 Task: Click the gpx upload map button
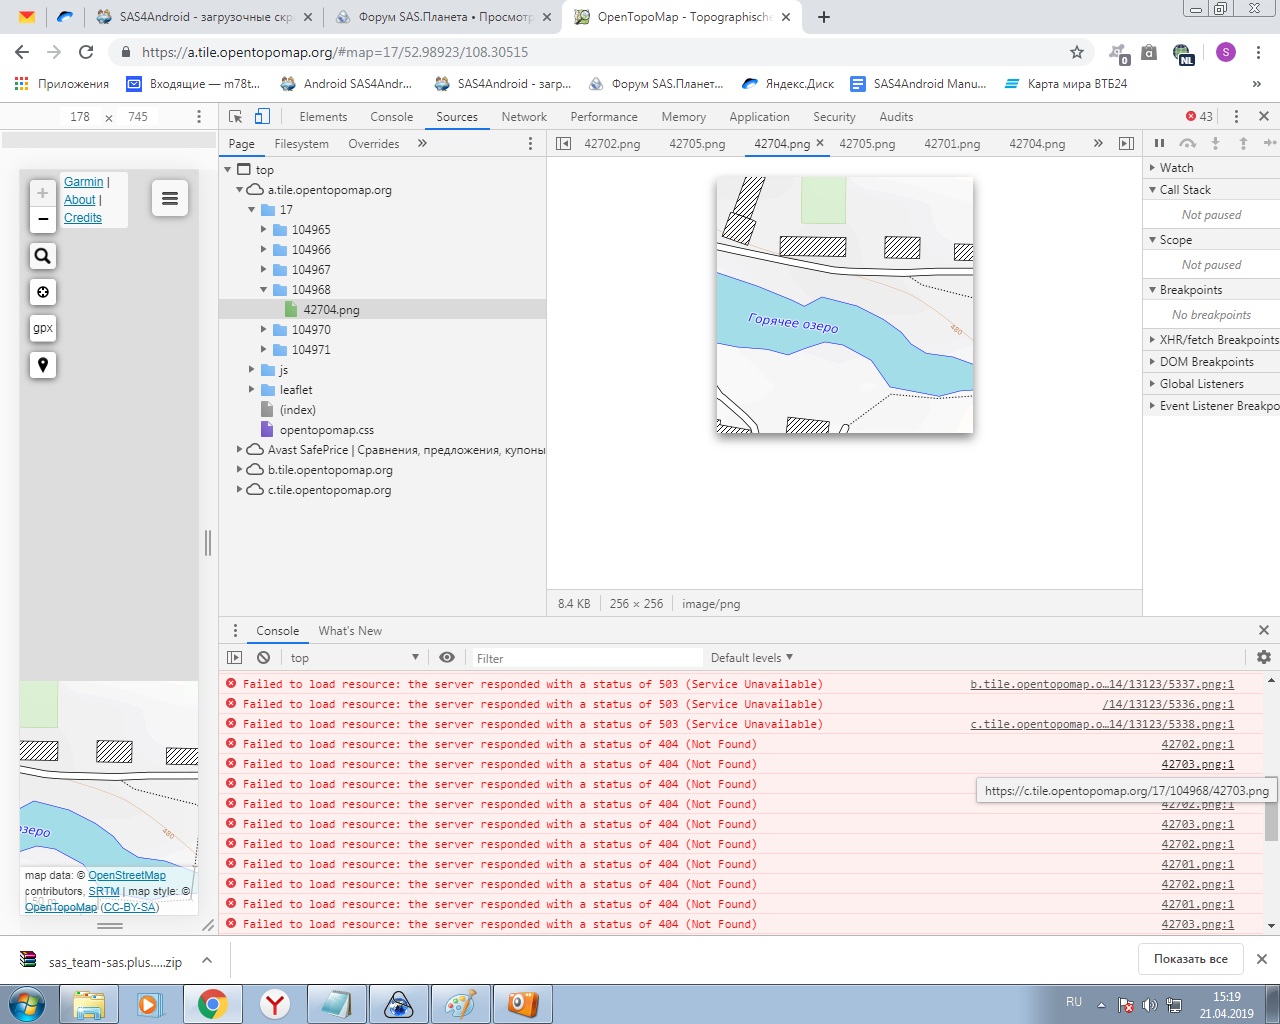coord(42,328)
